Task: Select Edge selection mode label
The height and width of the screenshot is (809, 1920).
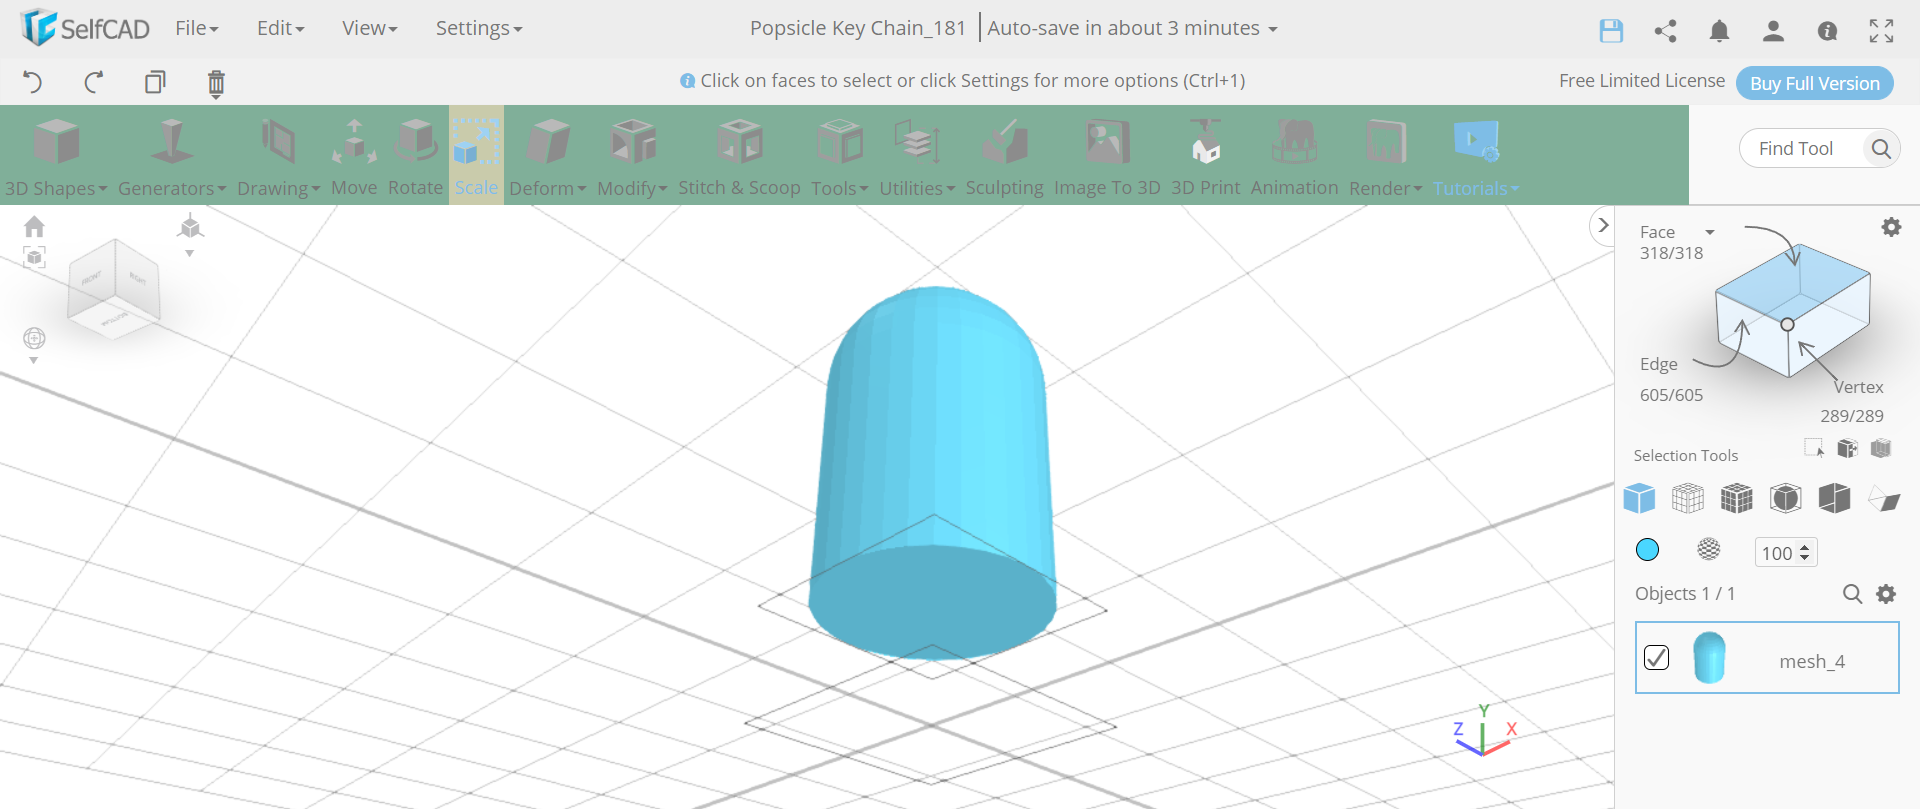Action: click(x=1658, y=364)
